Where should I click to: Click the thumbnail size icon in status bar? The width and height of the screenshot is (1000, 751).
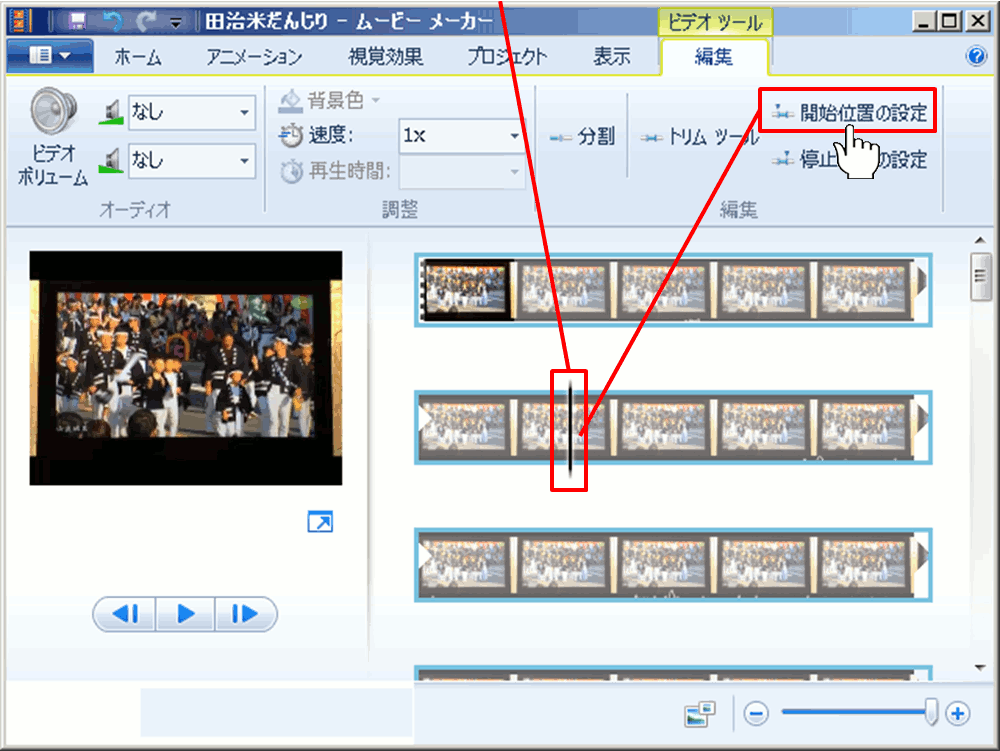(700, 713)
